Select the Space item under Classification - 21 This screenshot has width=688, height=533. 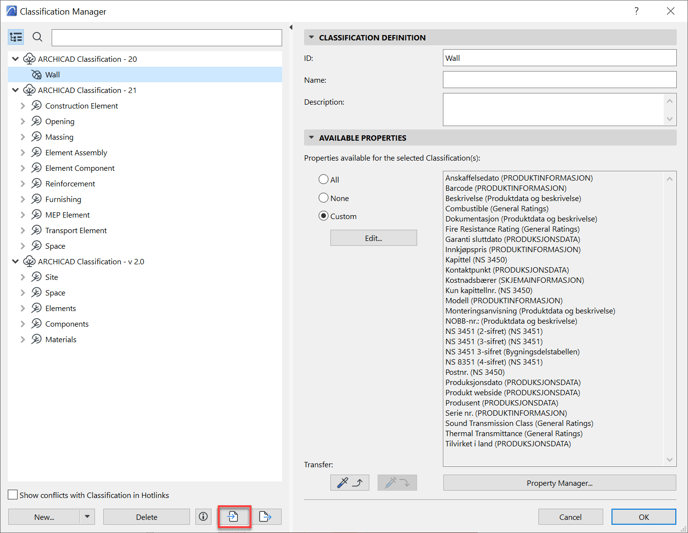click(55, 246)
